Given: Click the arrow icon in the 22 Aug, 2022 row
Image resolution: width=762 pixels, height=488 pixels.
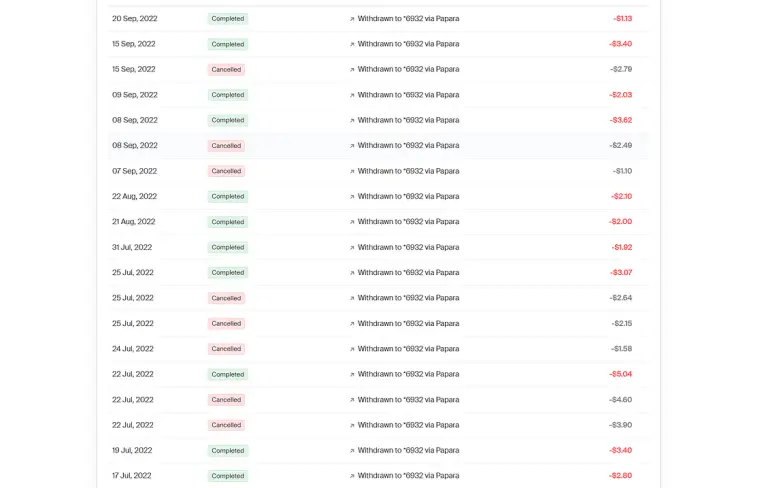Looking at the screenshot, I should [352, 197].
